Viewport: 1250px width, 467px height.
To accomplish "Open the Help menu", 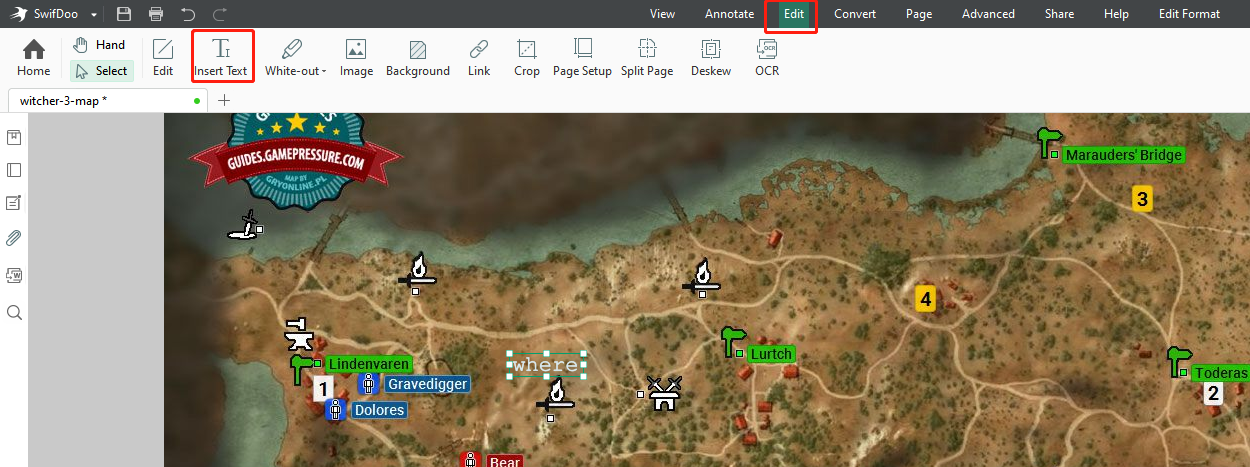I will [1116, 14].
